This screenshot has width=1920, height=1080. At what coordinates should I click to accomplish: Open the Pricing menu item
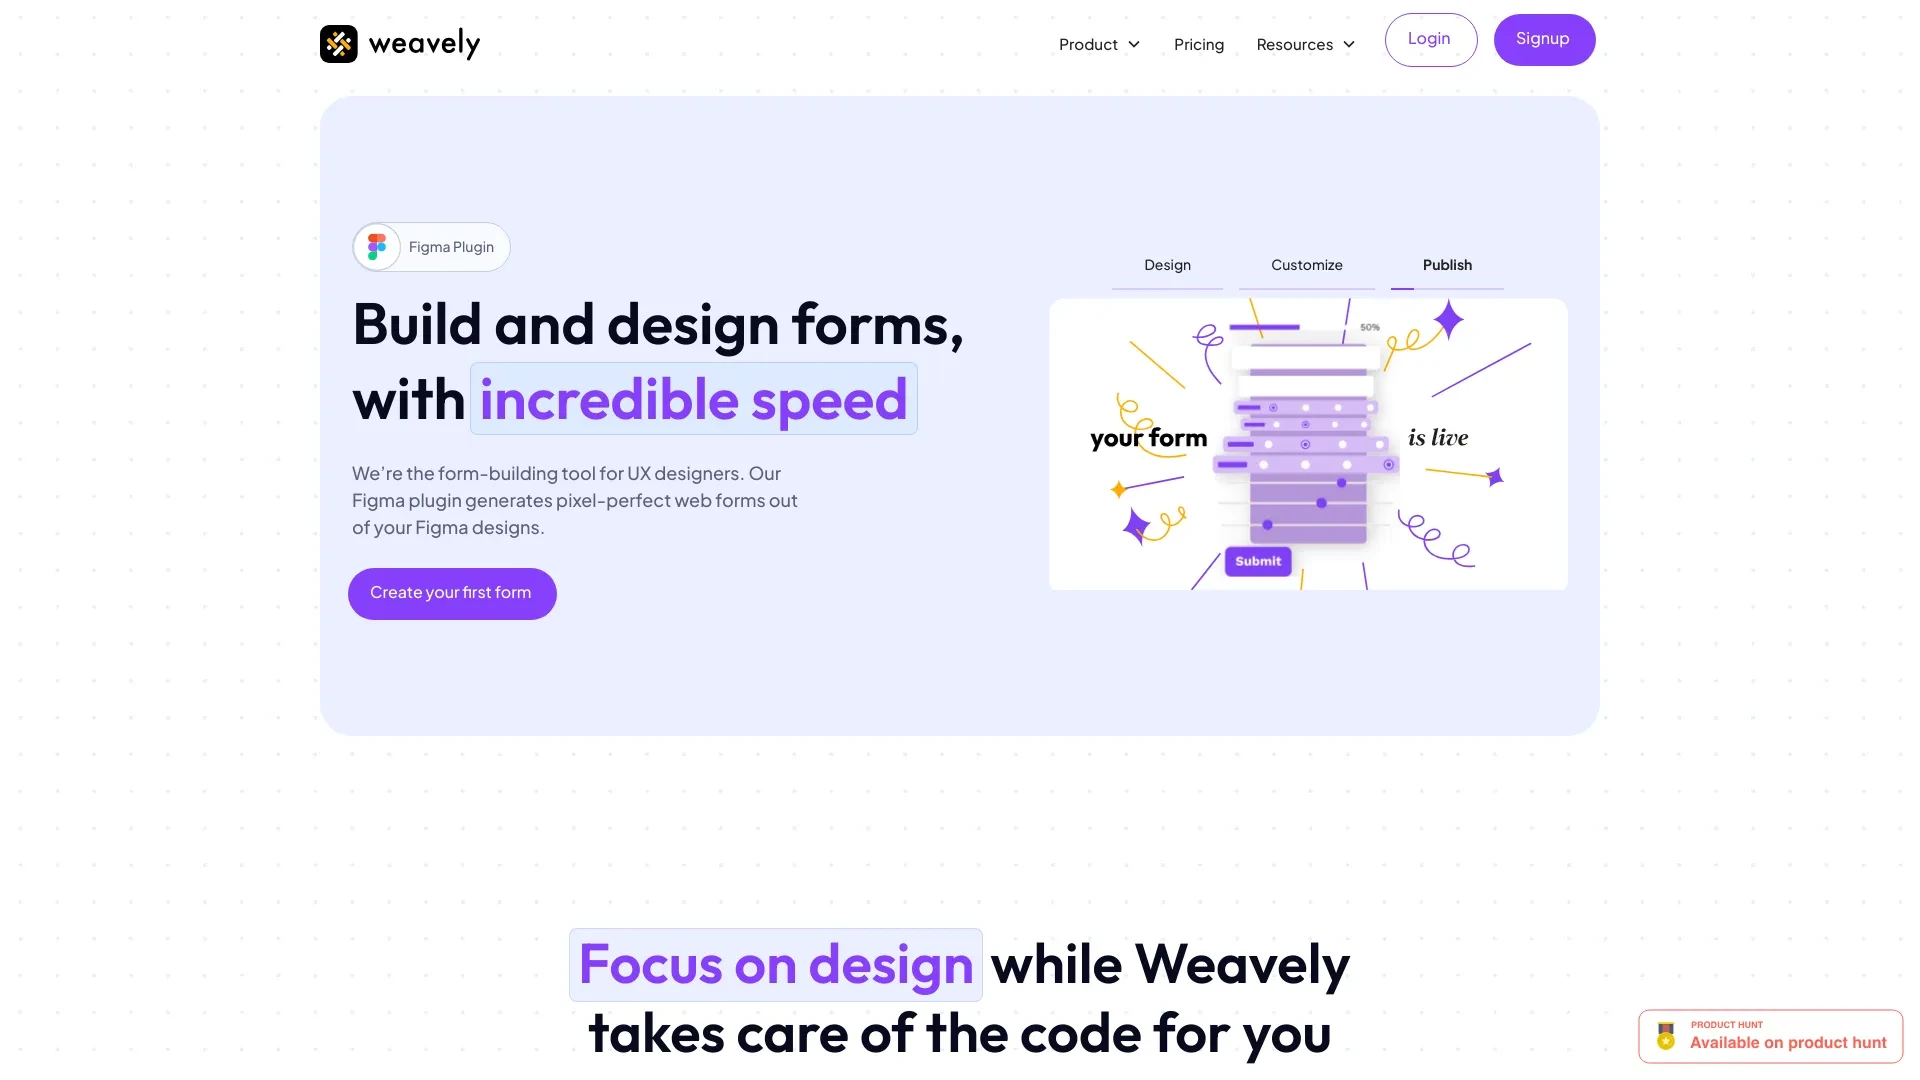1197,44
